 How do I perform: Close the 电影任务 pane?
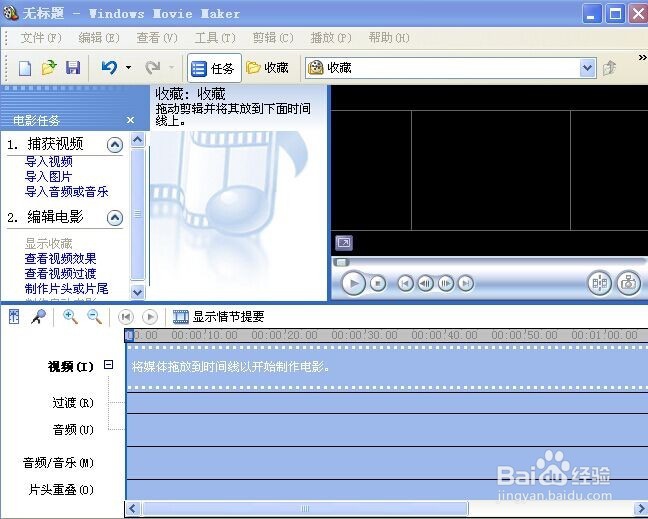[x=131, y=120]
